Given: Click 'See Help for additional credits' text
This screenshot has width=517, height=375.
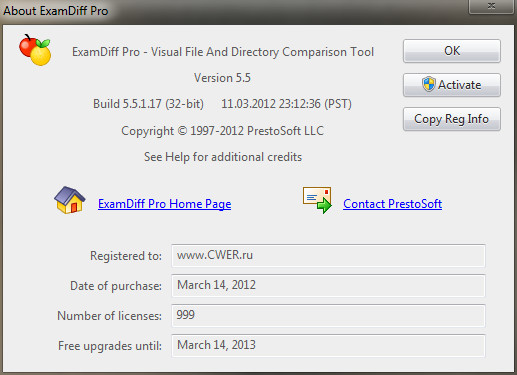Looking at the screenshot, I should pyautogui.click(x=223, y=157).
